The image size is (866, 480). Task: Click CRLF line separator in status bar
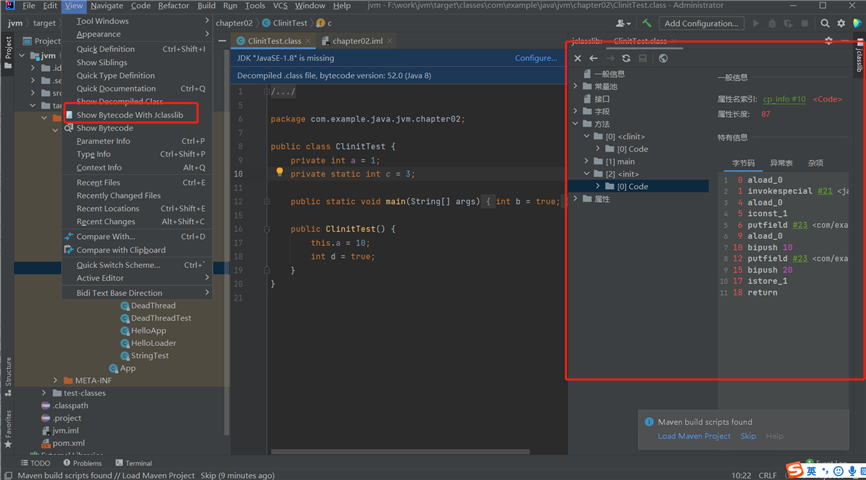(x=768, y=475)
